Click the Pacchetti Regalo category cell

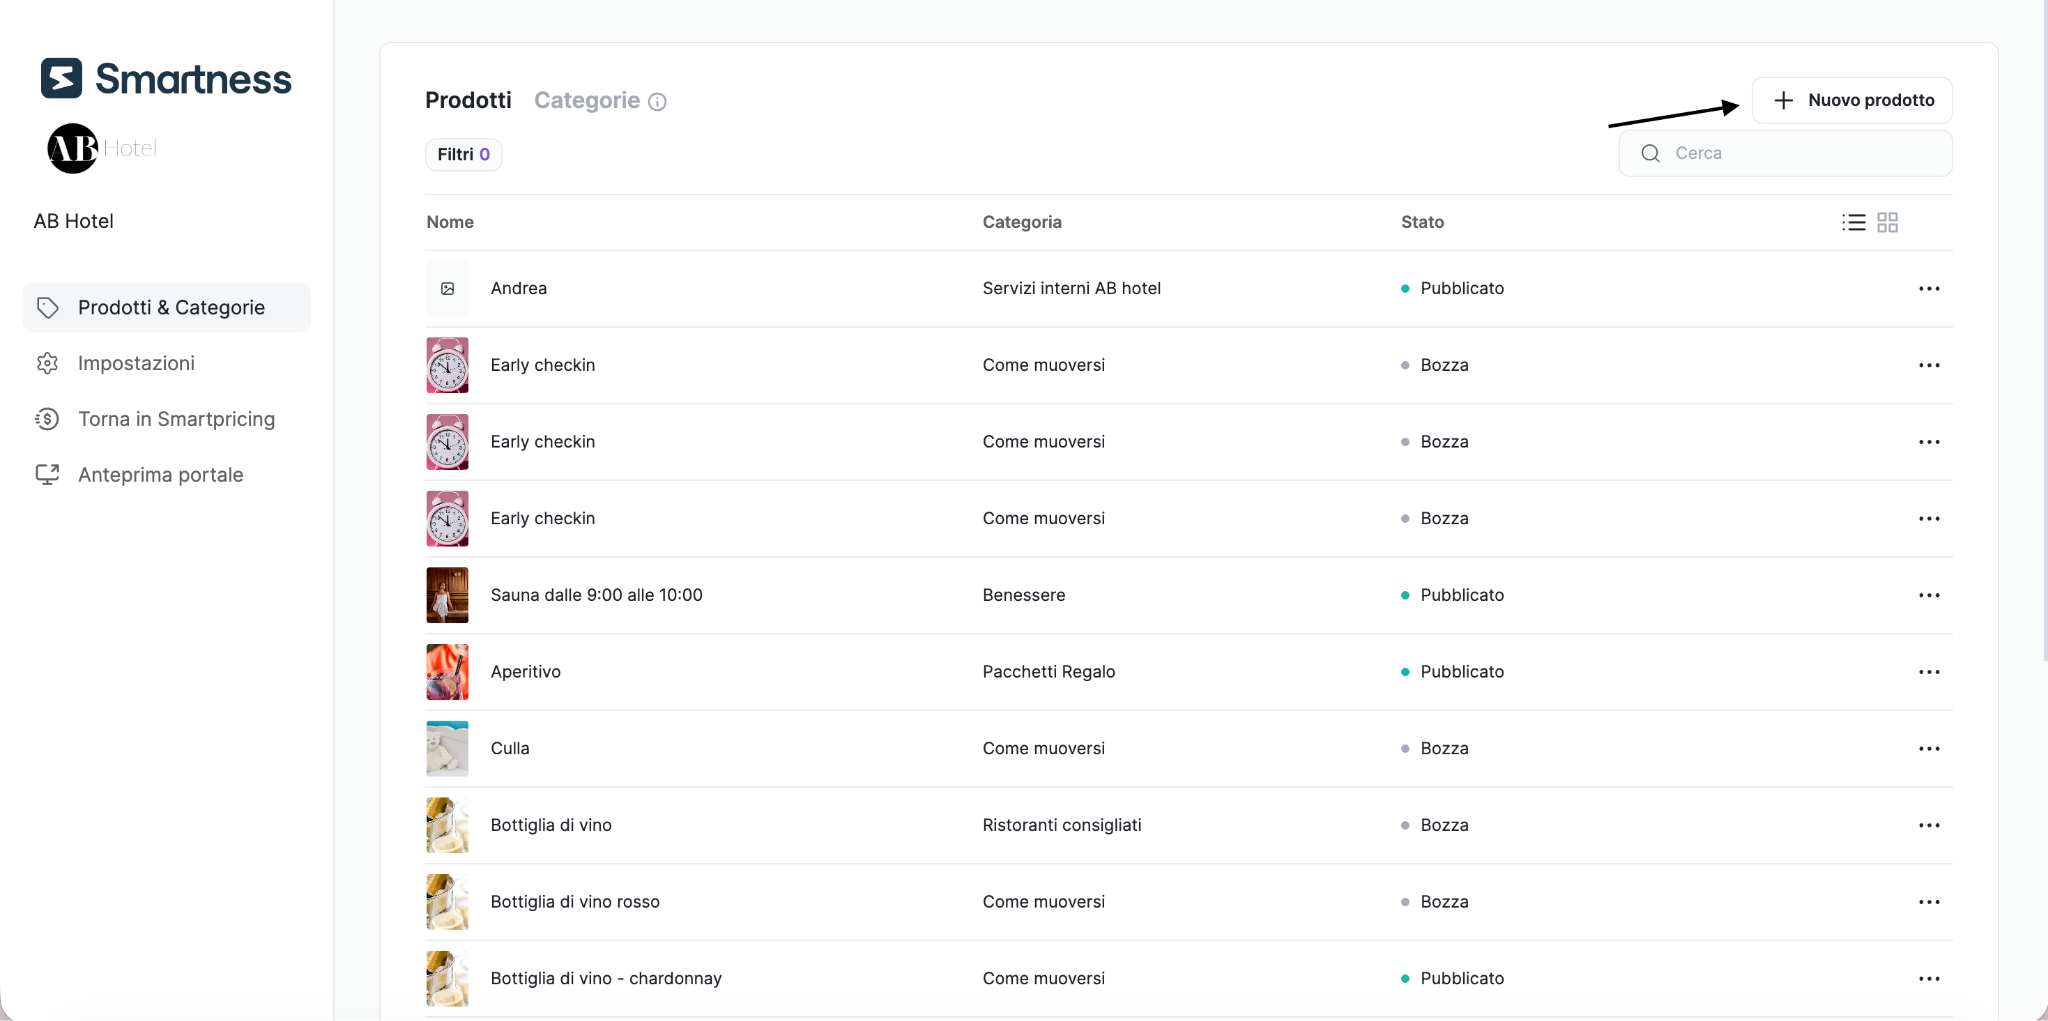pos(1048,672)
